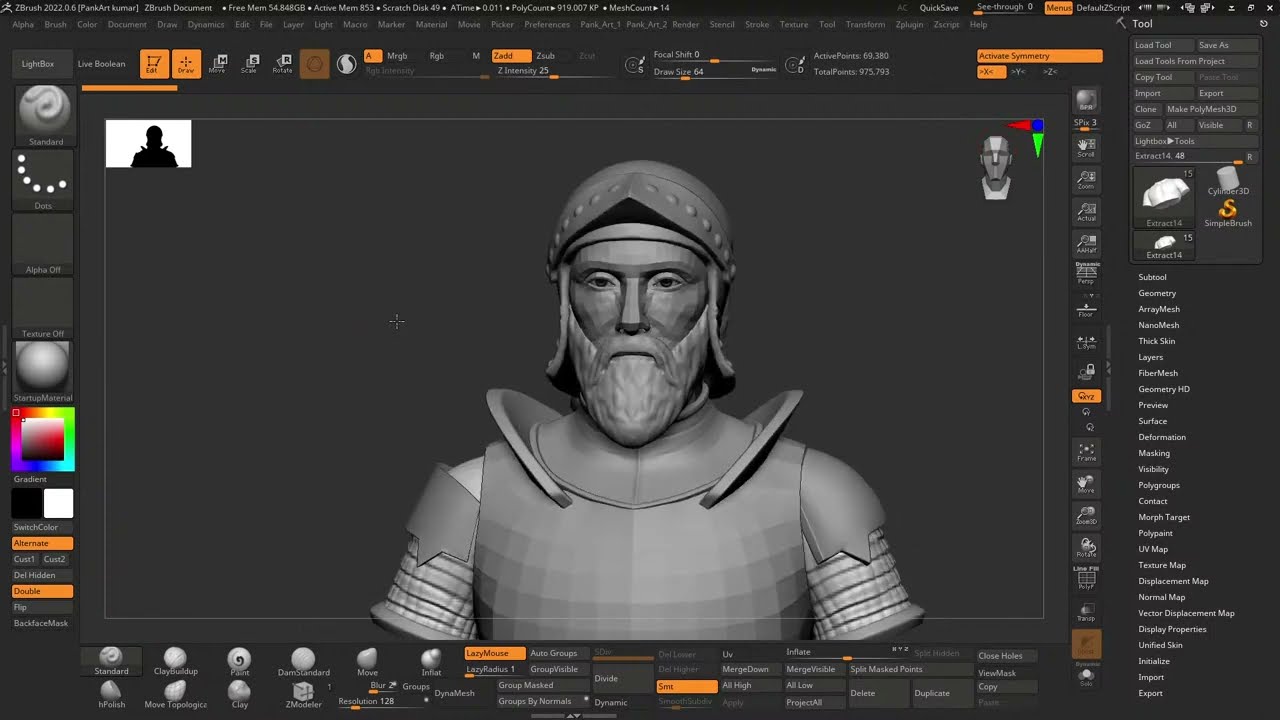Click the Scroll canvas icon

pyautogui.click(x=1086, y=149)
